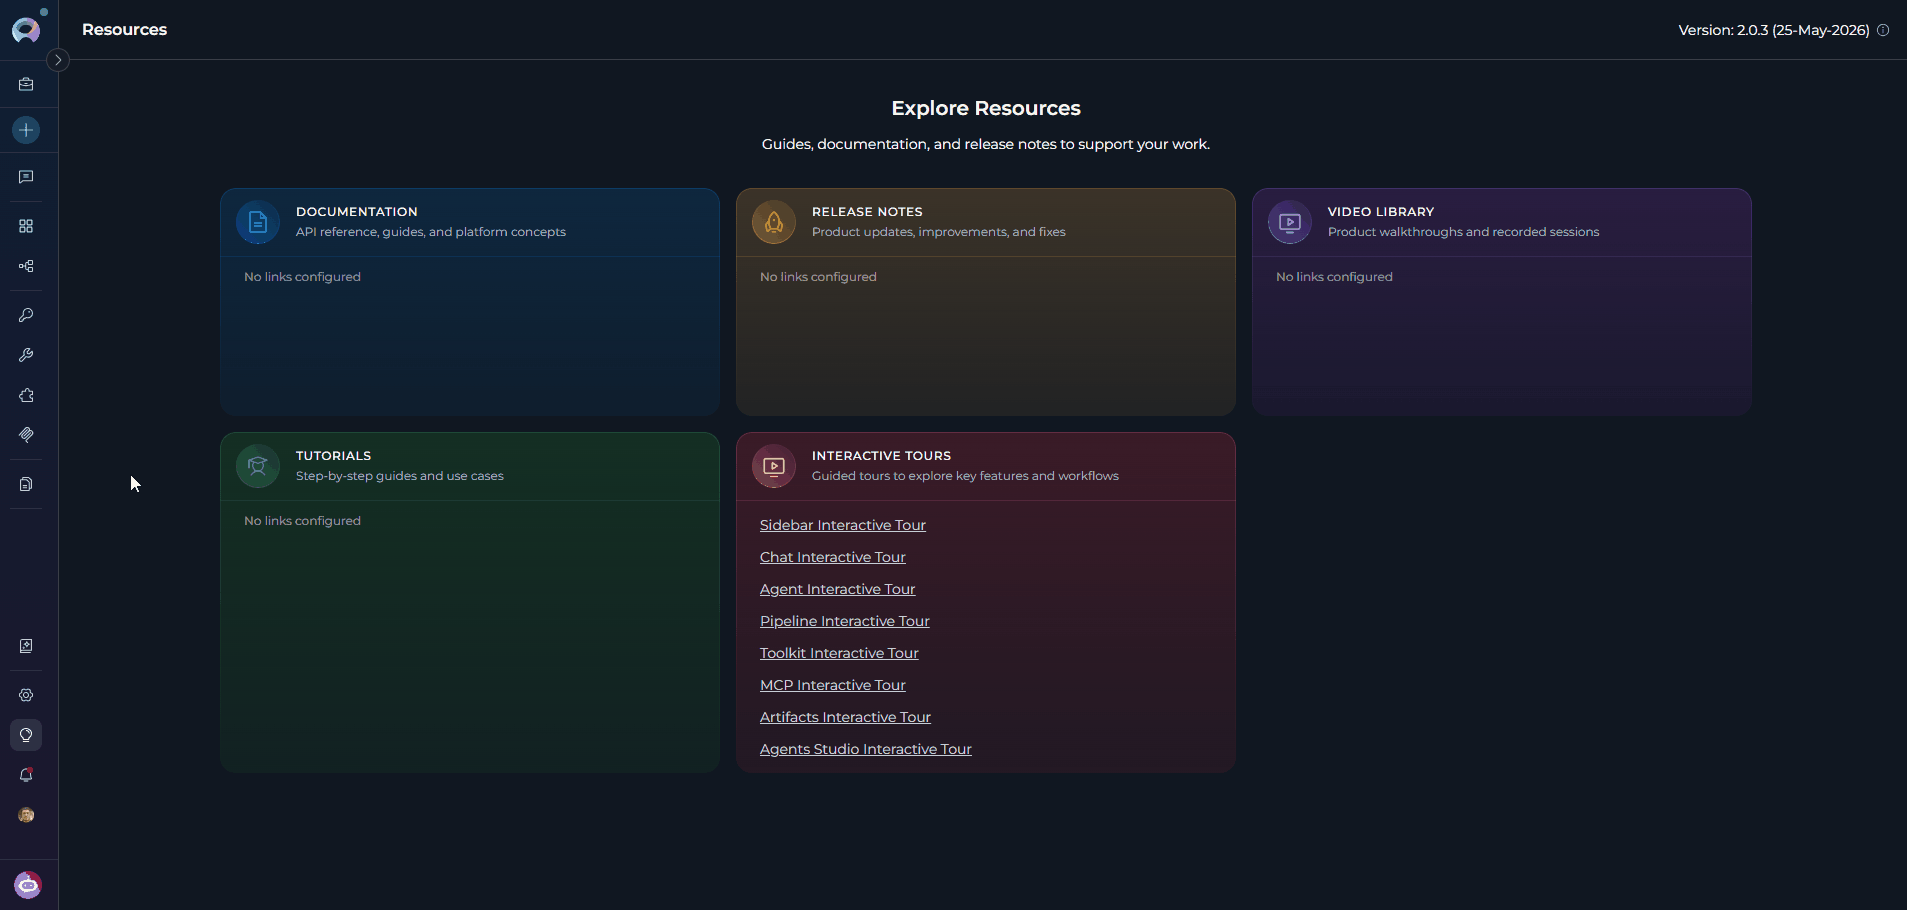Click the lightbulb resources icon in the sidebar

tap(26, 735)
